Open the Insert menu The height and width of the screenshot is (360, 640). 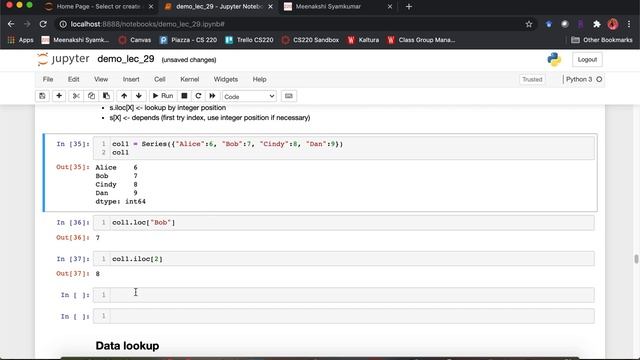131,79
